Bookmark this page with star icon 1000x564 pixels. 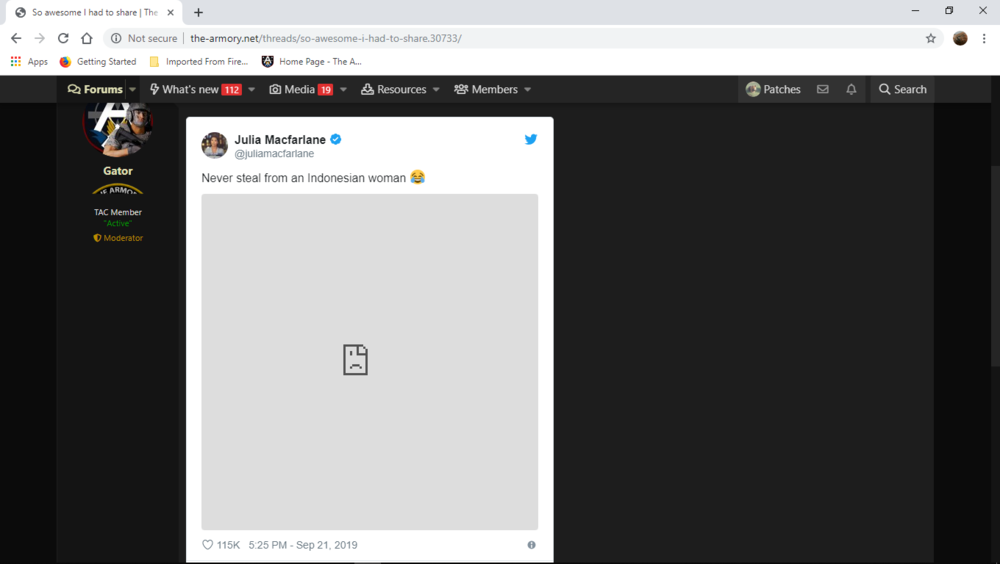coord(931,38)
